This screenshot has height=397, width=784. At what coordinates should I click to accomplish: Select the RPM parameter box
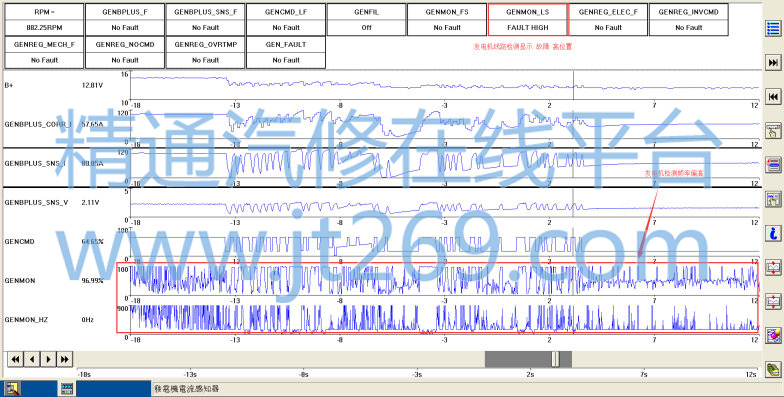(x=44, y=20)
